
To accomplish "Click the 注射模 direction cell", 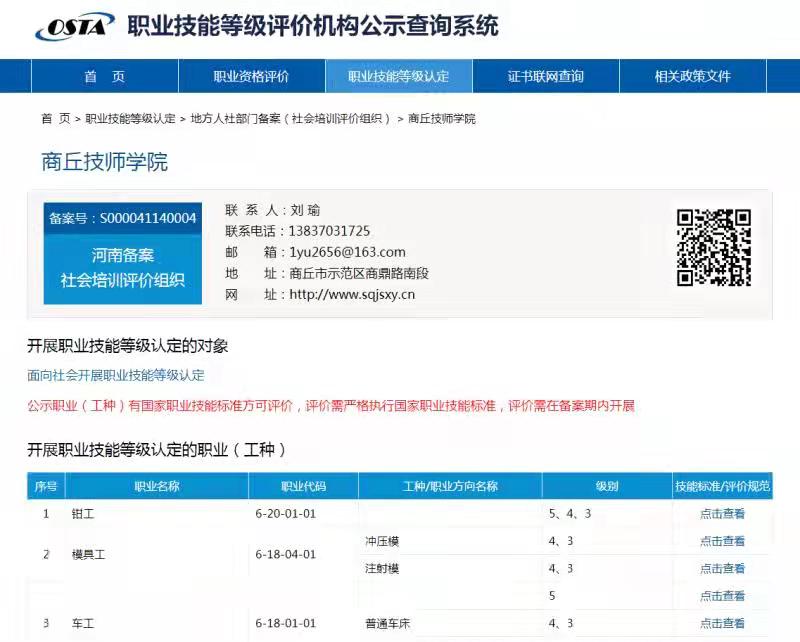I will pyautogui.click(x=382, y=569).
